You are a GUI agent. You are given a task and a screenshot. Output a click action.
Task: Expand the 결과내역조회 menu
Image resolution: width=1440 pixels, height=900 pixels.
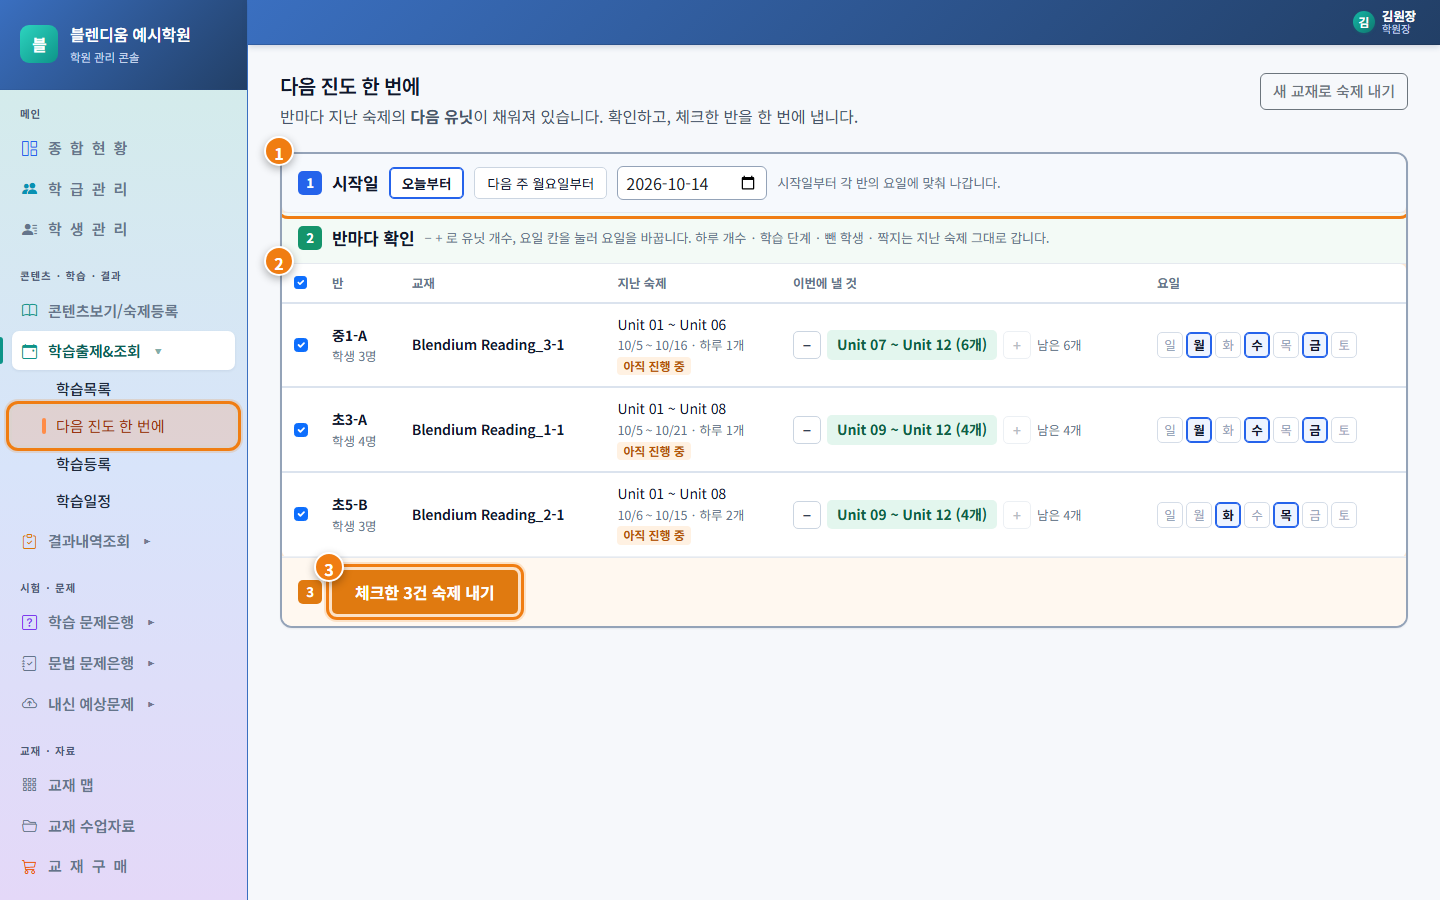[124, 541]
